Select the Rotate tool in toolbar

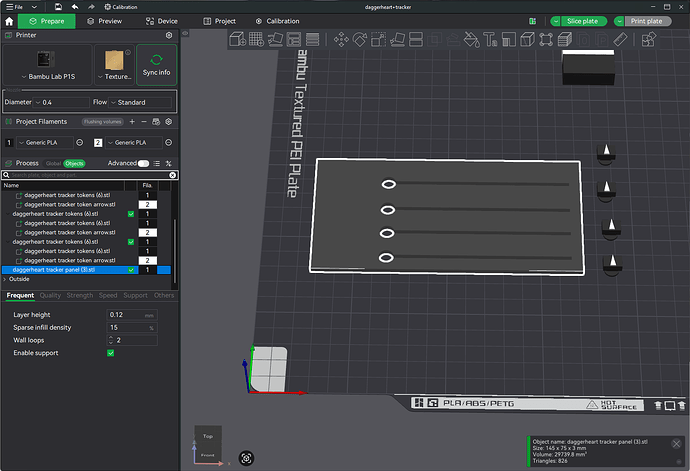pos(360,39)
